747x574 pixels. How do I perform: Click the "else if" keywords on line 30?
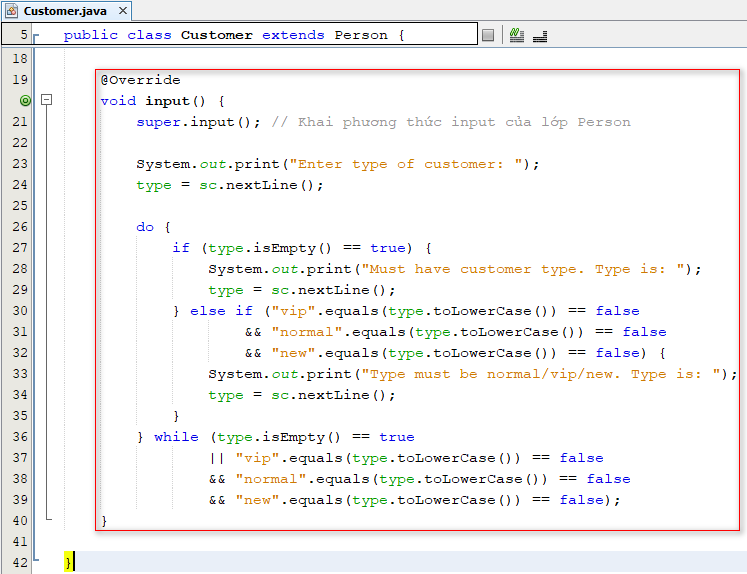[222, 311]
